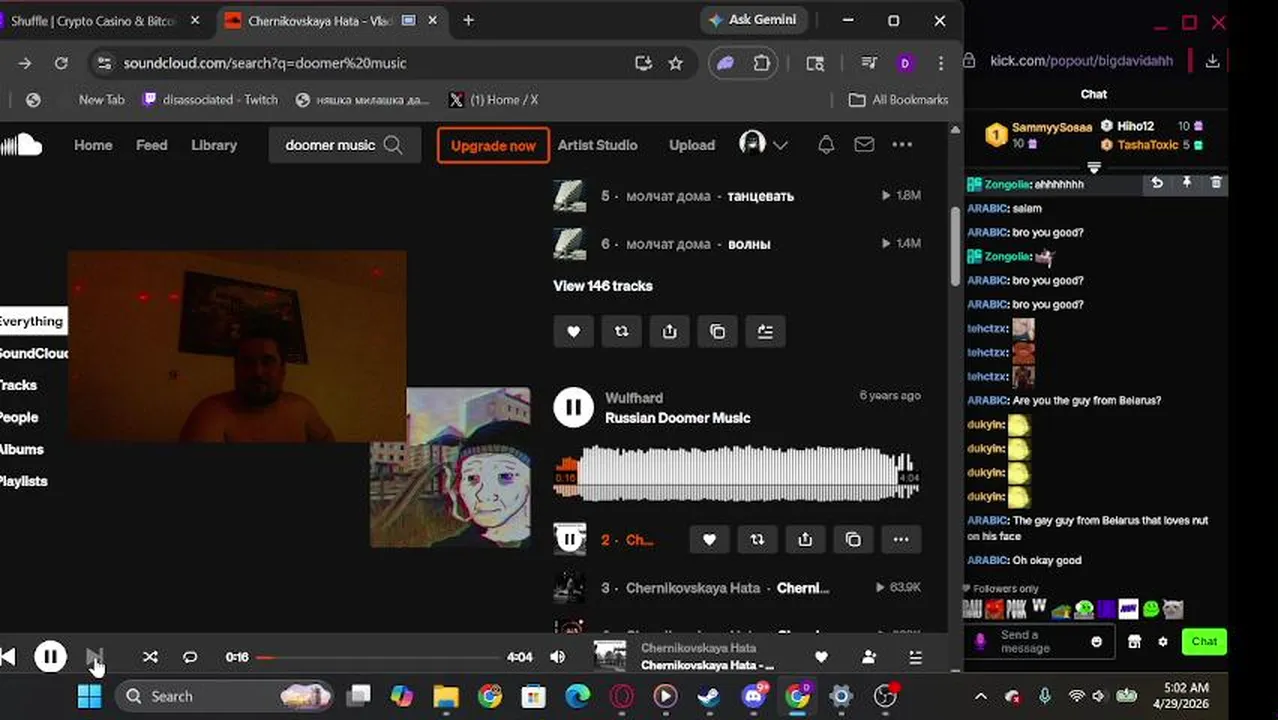
Task: Open Chrome extensions puzzle icon
Action: click(x=762, y=63)
